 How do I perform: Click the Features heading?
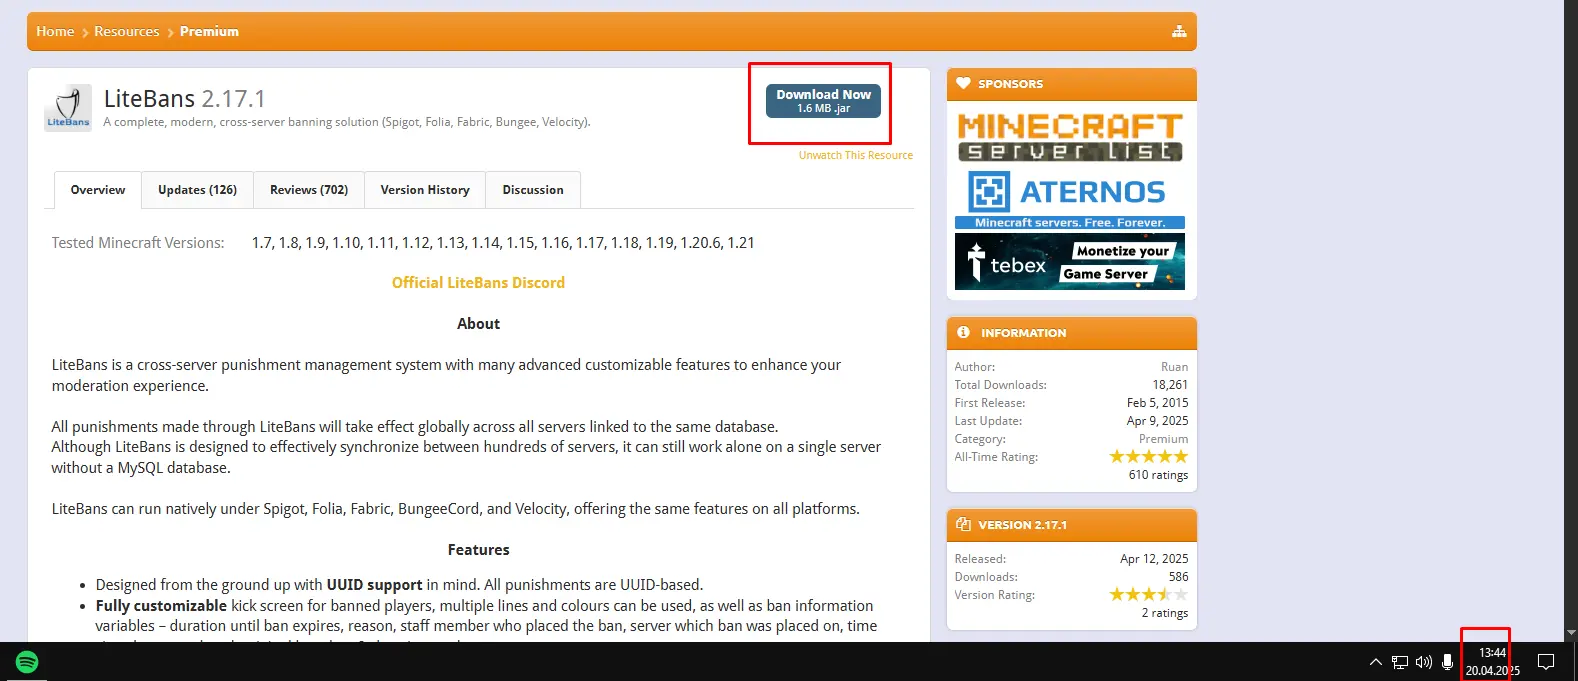478,550
